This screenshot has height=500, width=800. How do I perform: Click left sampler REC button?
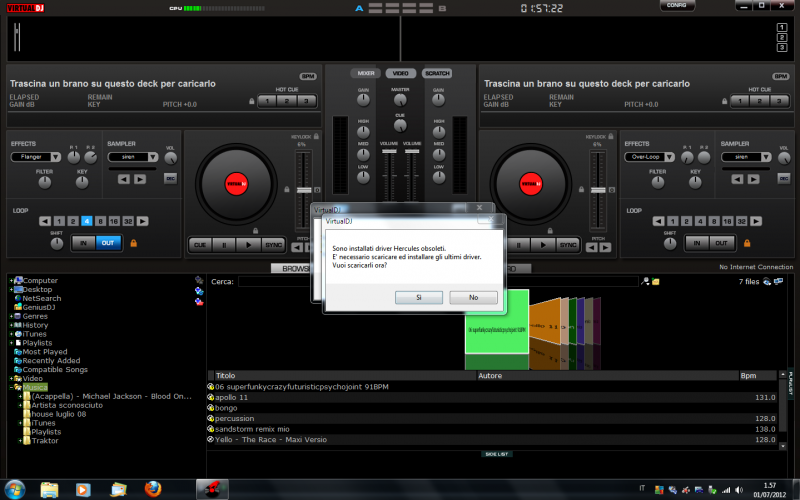[x=170, y=179]
